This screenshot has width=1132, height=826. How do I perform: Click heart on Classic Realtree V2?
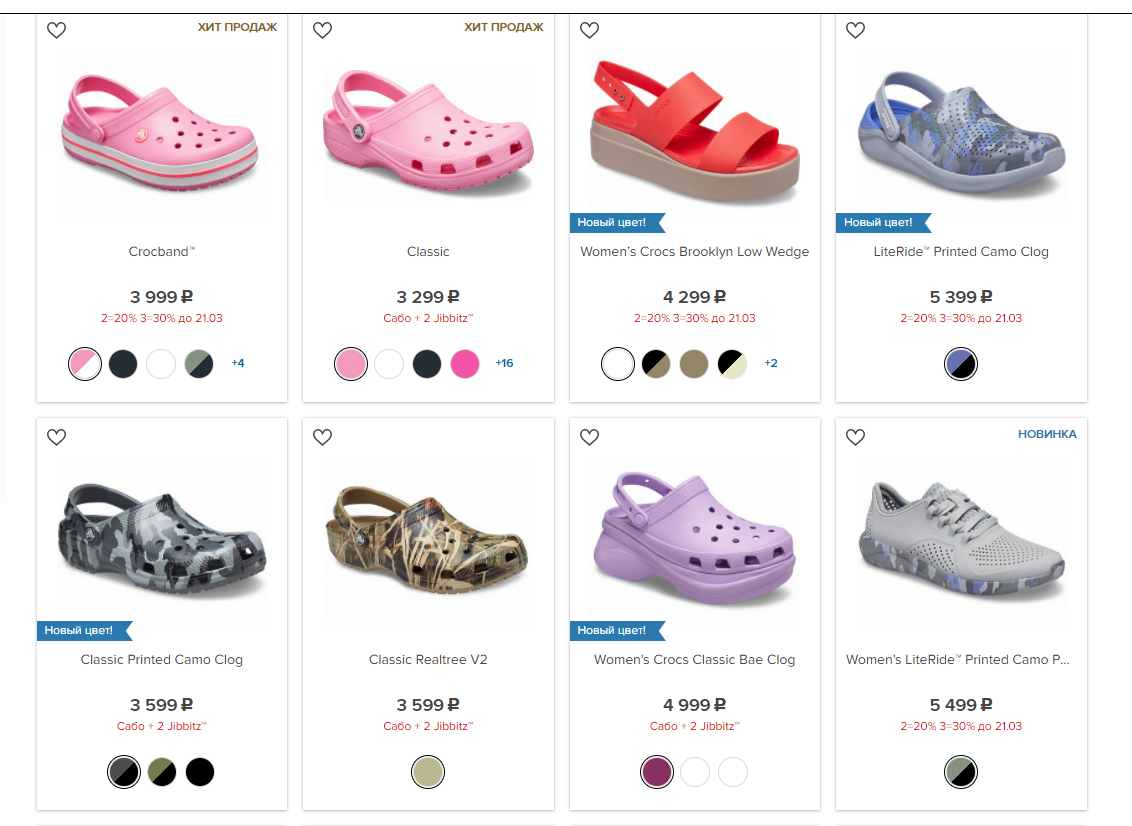pos(322,437)
